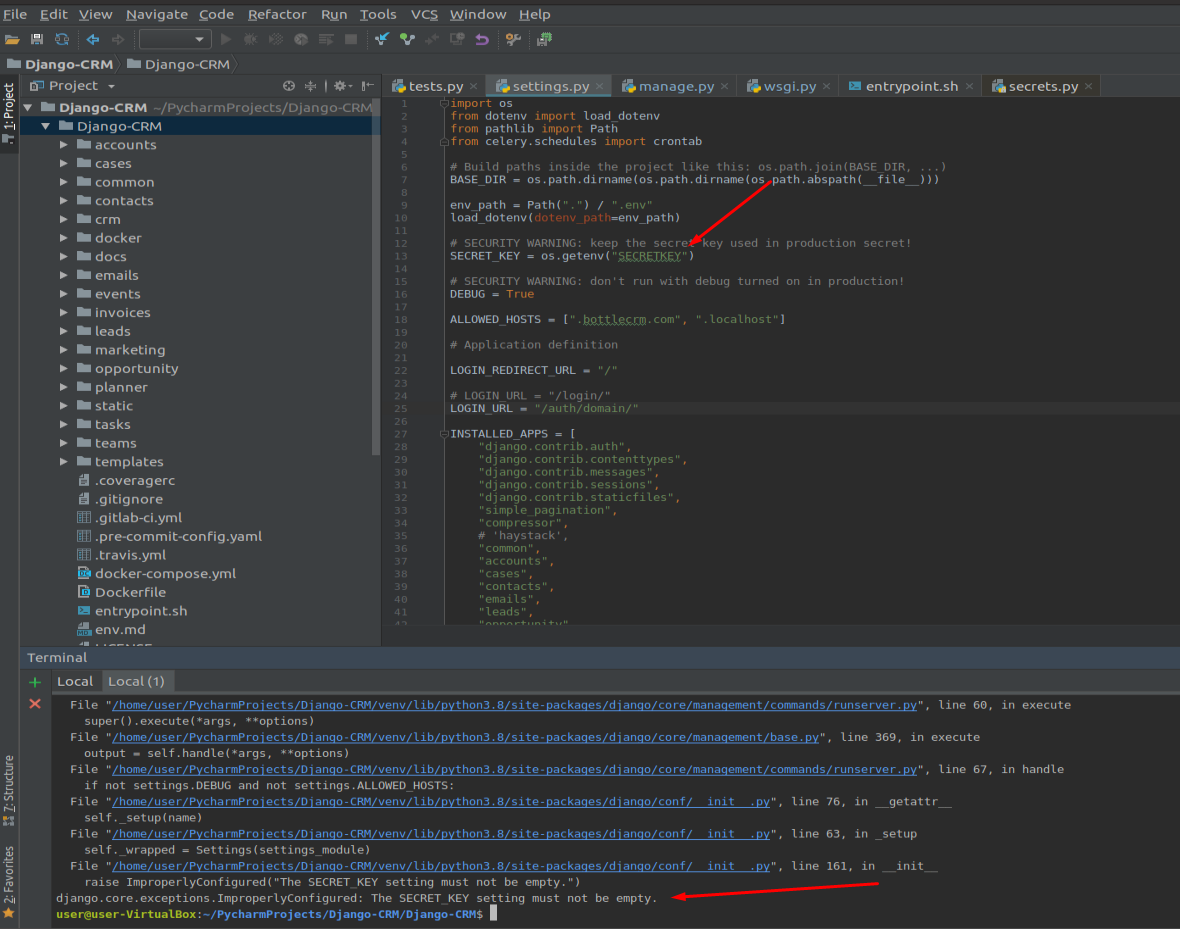Expand the accounts folder
This screenshot has height=929, width=1180.
pos(64,145)
